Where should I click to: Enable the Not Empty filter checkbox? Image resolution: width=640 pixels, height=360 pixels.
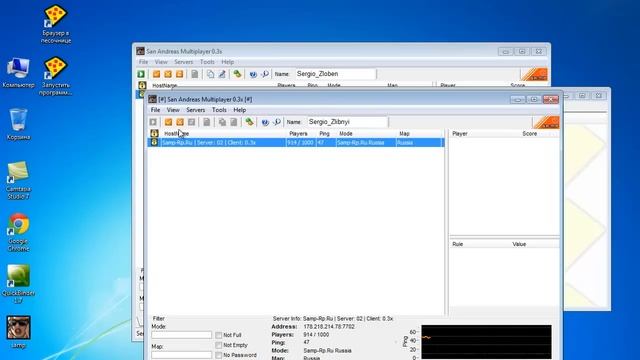click(219, 345)
